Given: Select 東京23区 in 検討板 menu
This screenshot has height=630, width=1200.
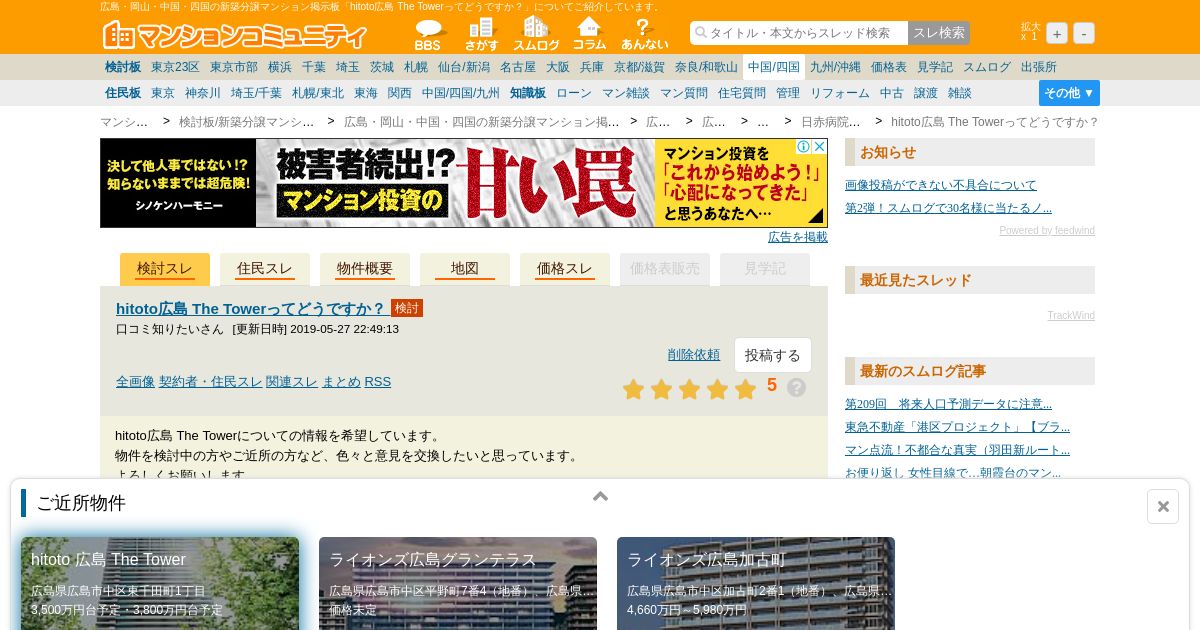Looking at the screenshot, I should [x=175, y=67].
